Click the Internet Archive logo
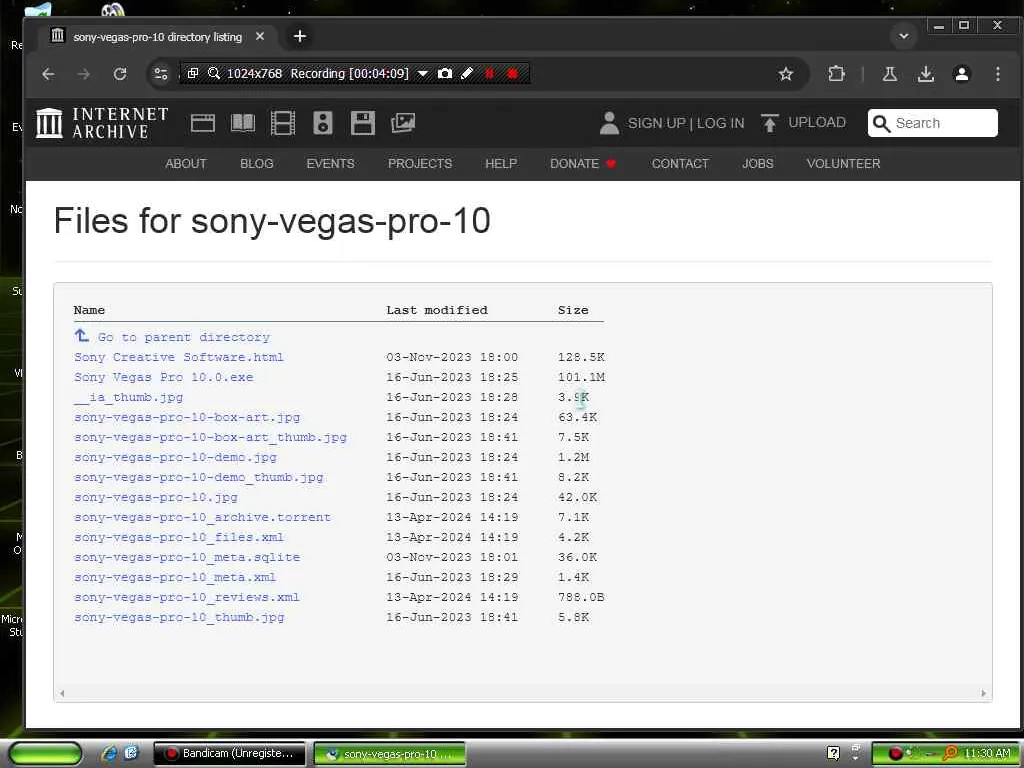Screen dimensions: 1024x768 coord(102,123)
